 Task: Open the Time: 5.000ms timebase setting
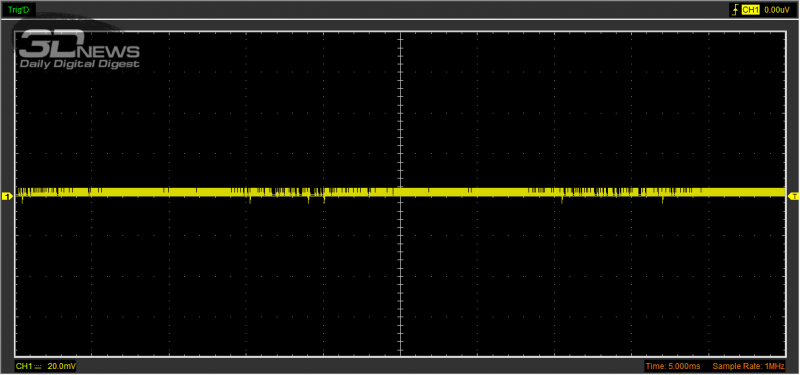(673, 366)
